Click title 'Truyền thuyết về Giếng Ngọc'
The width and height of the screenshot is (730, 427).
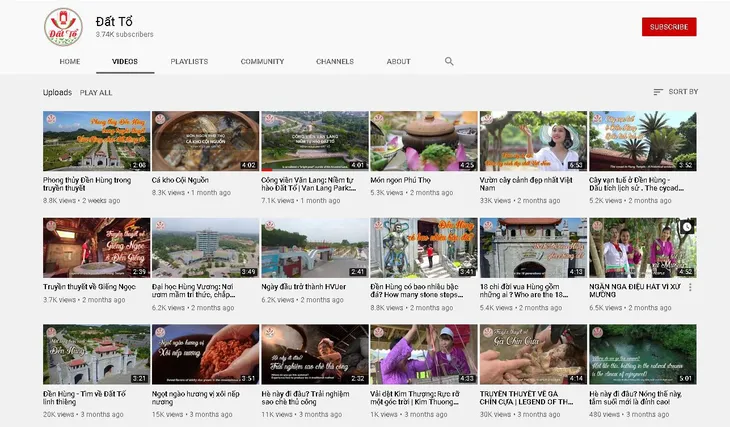tap(89, 287)
